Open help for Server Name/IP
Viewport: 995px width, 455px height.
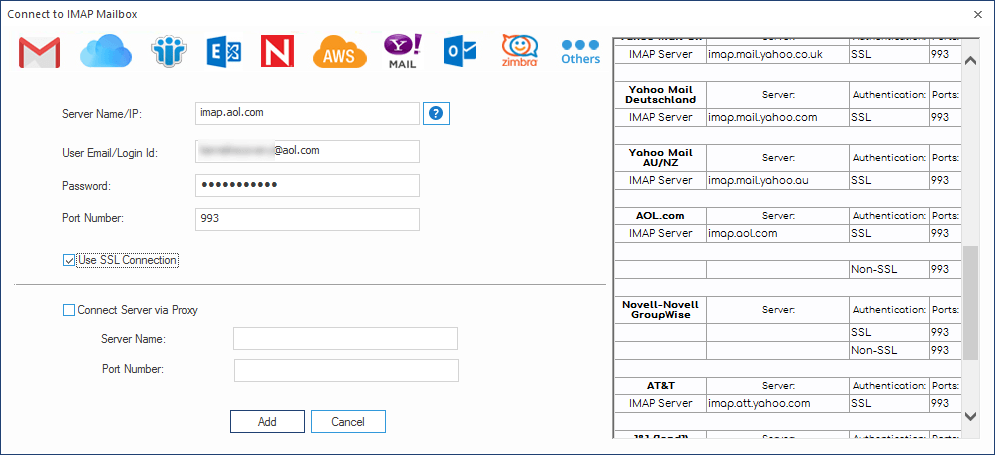[436, 114]
